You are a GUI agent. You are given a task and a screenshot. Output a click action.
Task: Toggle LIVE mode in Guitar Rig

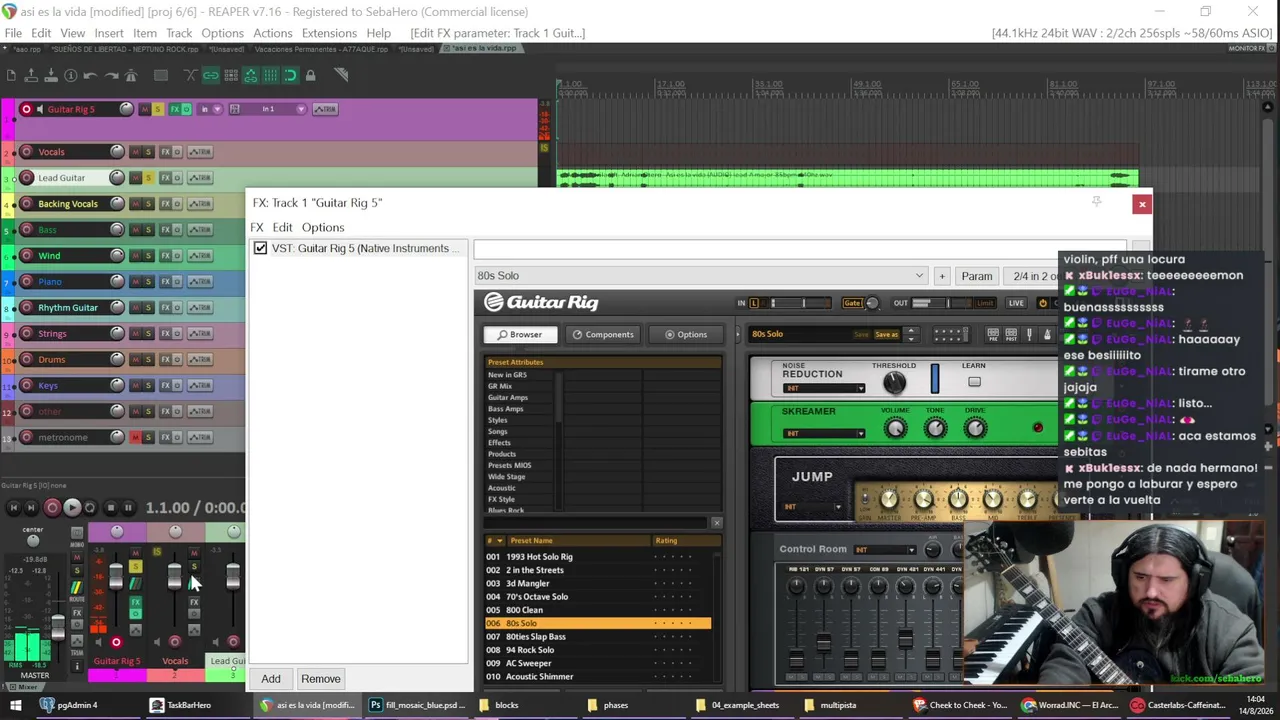pyautogui.click(x=1016, y=303)
